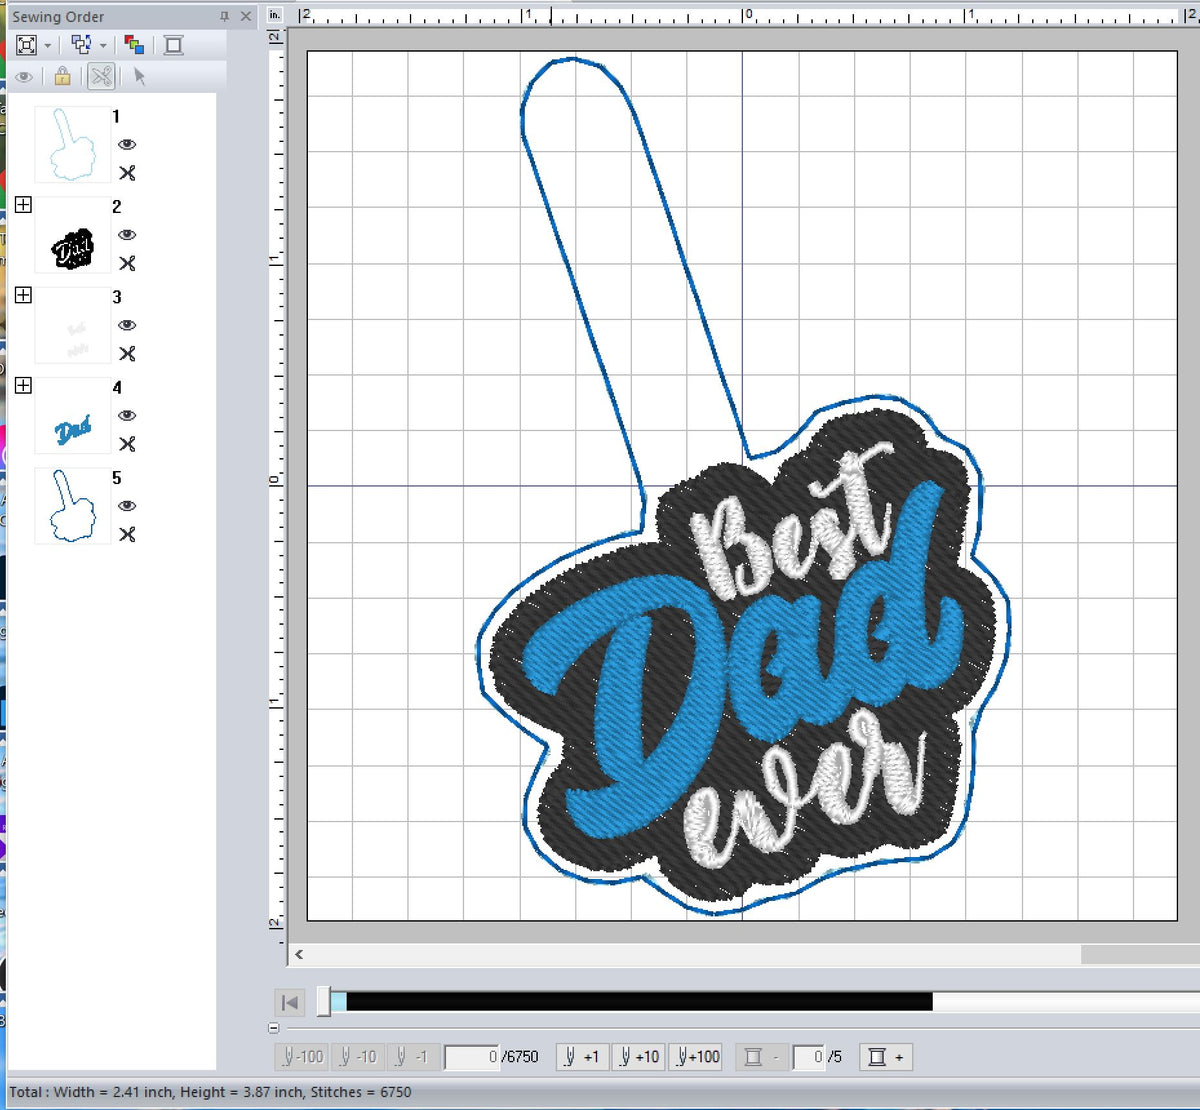Activate the scissors trim tool
Screen dimensions: 1200x1110
coord(101,78)
